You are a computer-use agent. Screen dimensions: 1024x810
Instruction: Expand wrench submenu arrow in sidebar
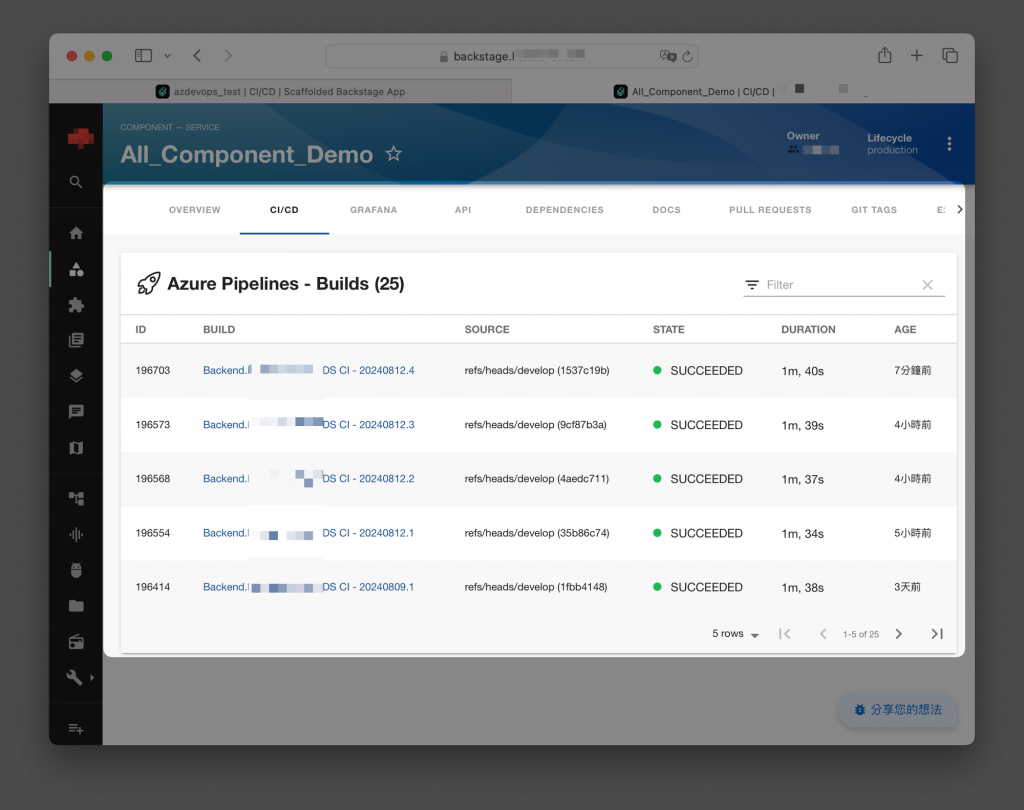click(x=92, y=677)
